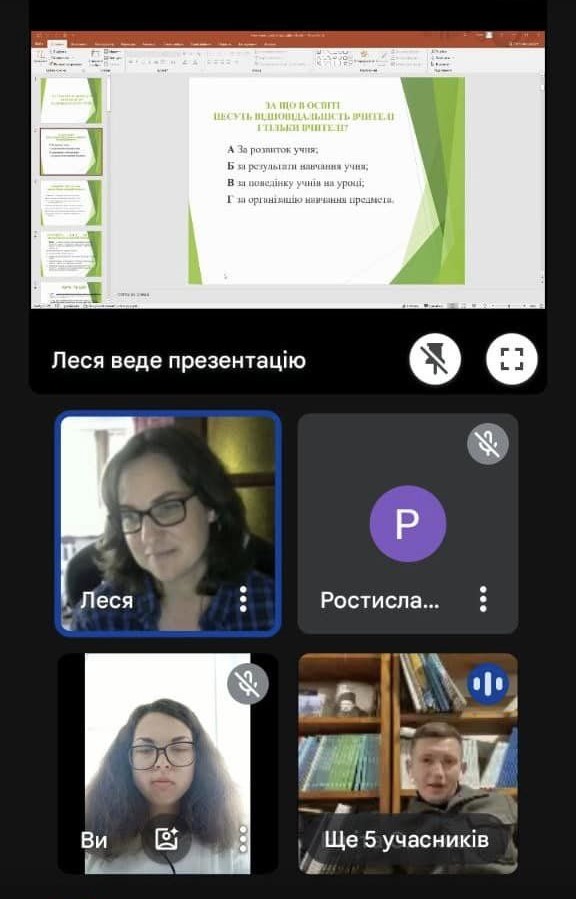Open the Ще 5 учасників tile

407,764
